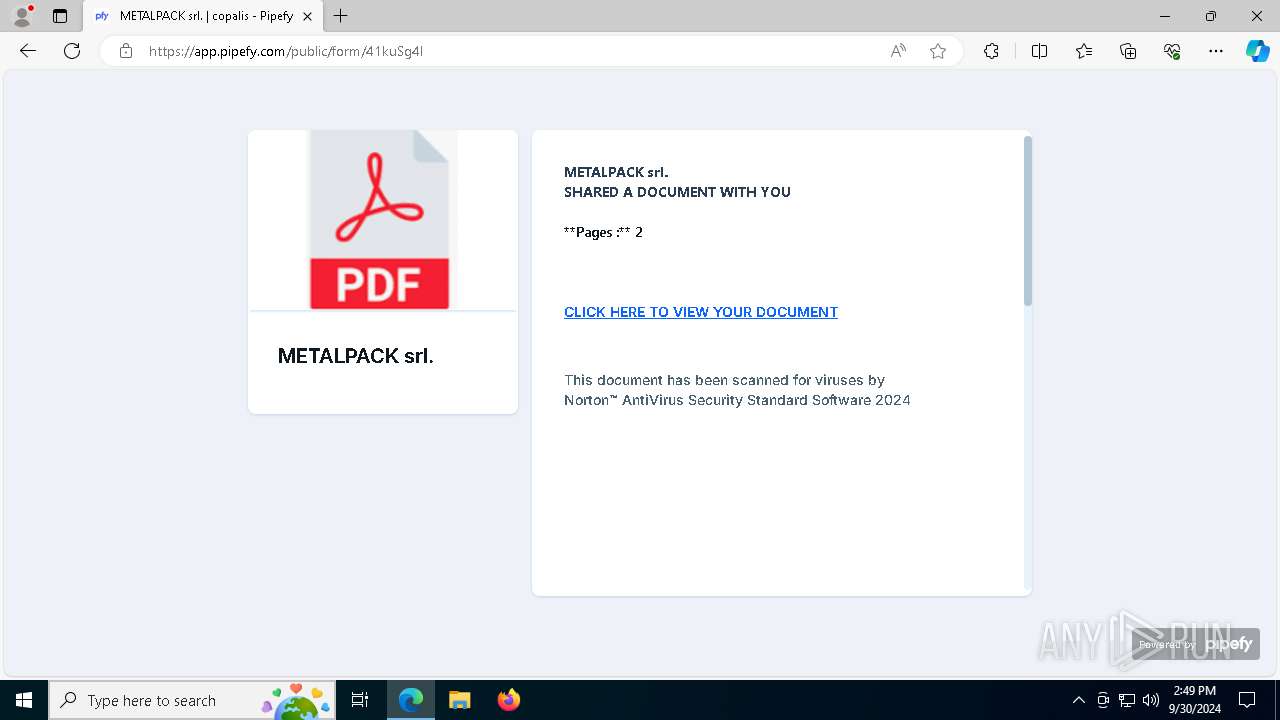The width and height of the screenshot is (1280, 720).
Task: Go back with the back arrow
Action: tap(28, 51)
